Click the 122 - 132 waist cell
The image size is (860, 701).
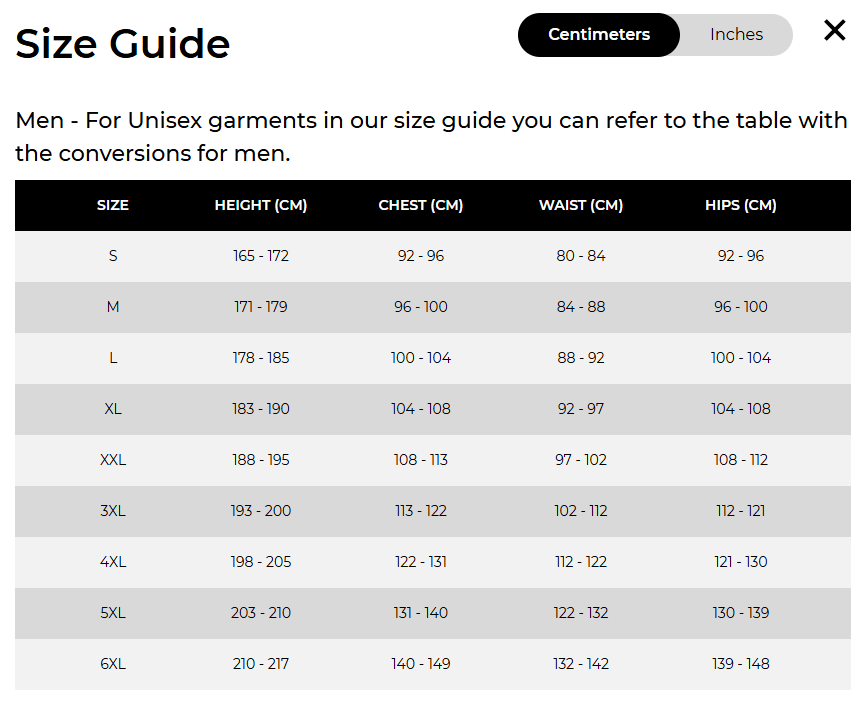click(x=581, y=613)
